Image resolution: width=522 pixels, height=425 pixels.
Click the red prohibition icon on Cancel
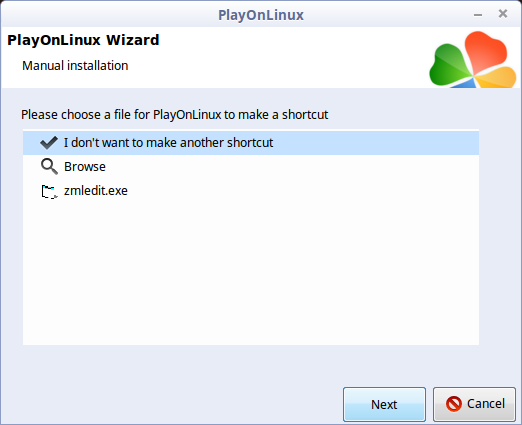[454, 404]
